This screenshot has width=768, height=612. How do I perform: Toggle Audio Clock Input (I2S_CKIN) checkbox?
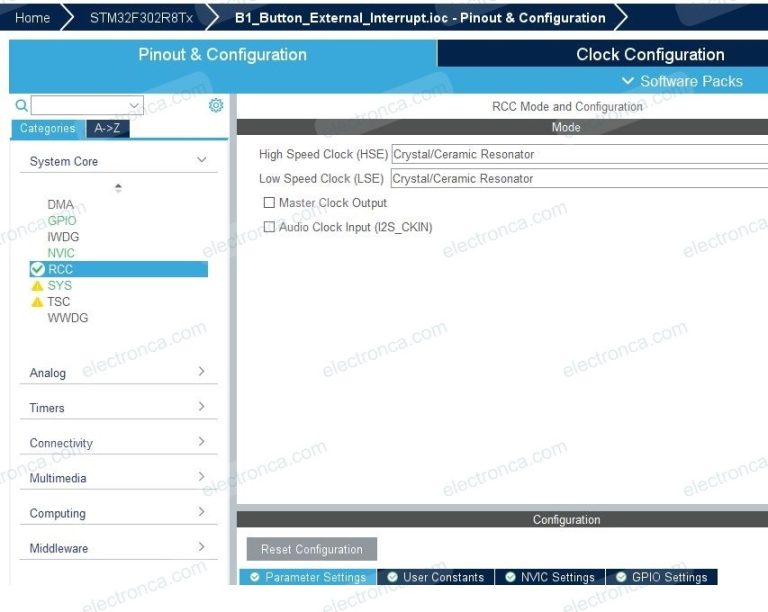tap(269, 227)
